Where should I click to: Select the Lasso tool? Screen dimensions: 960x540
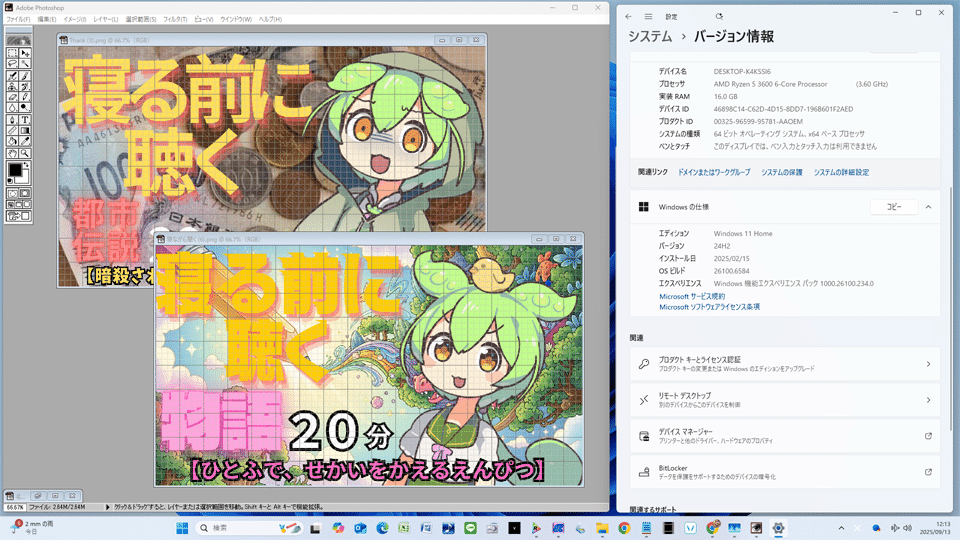tap(12, 64)
